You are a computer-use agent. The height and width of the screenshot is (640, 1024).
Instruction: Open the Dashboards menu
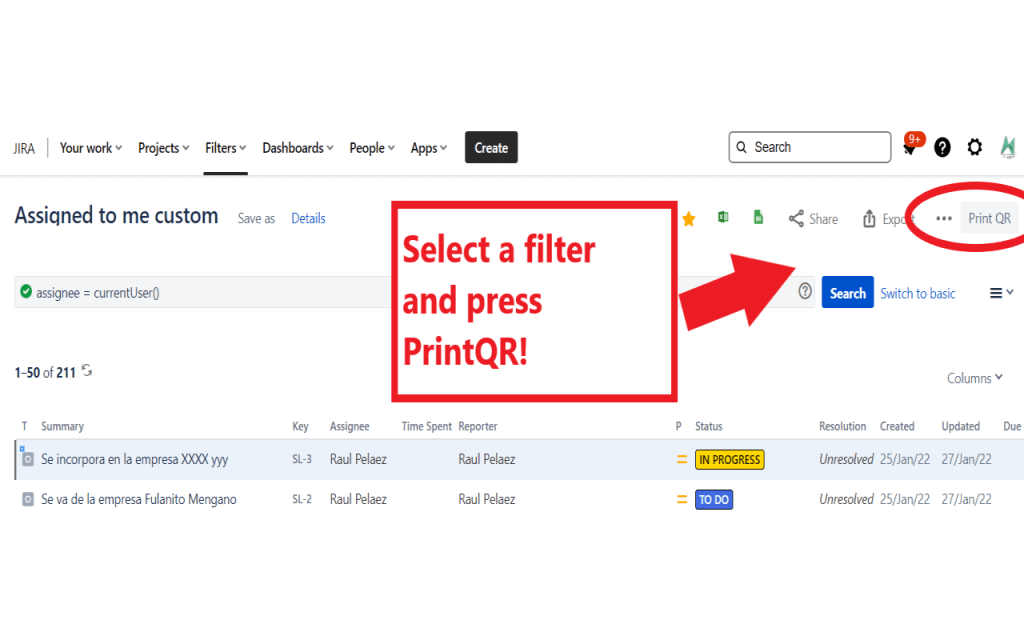pyautogui.click(x=297, y=148)
